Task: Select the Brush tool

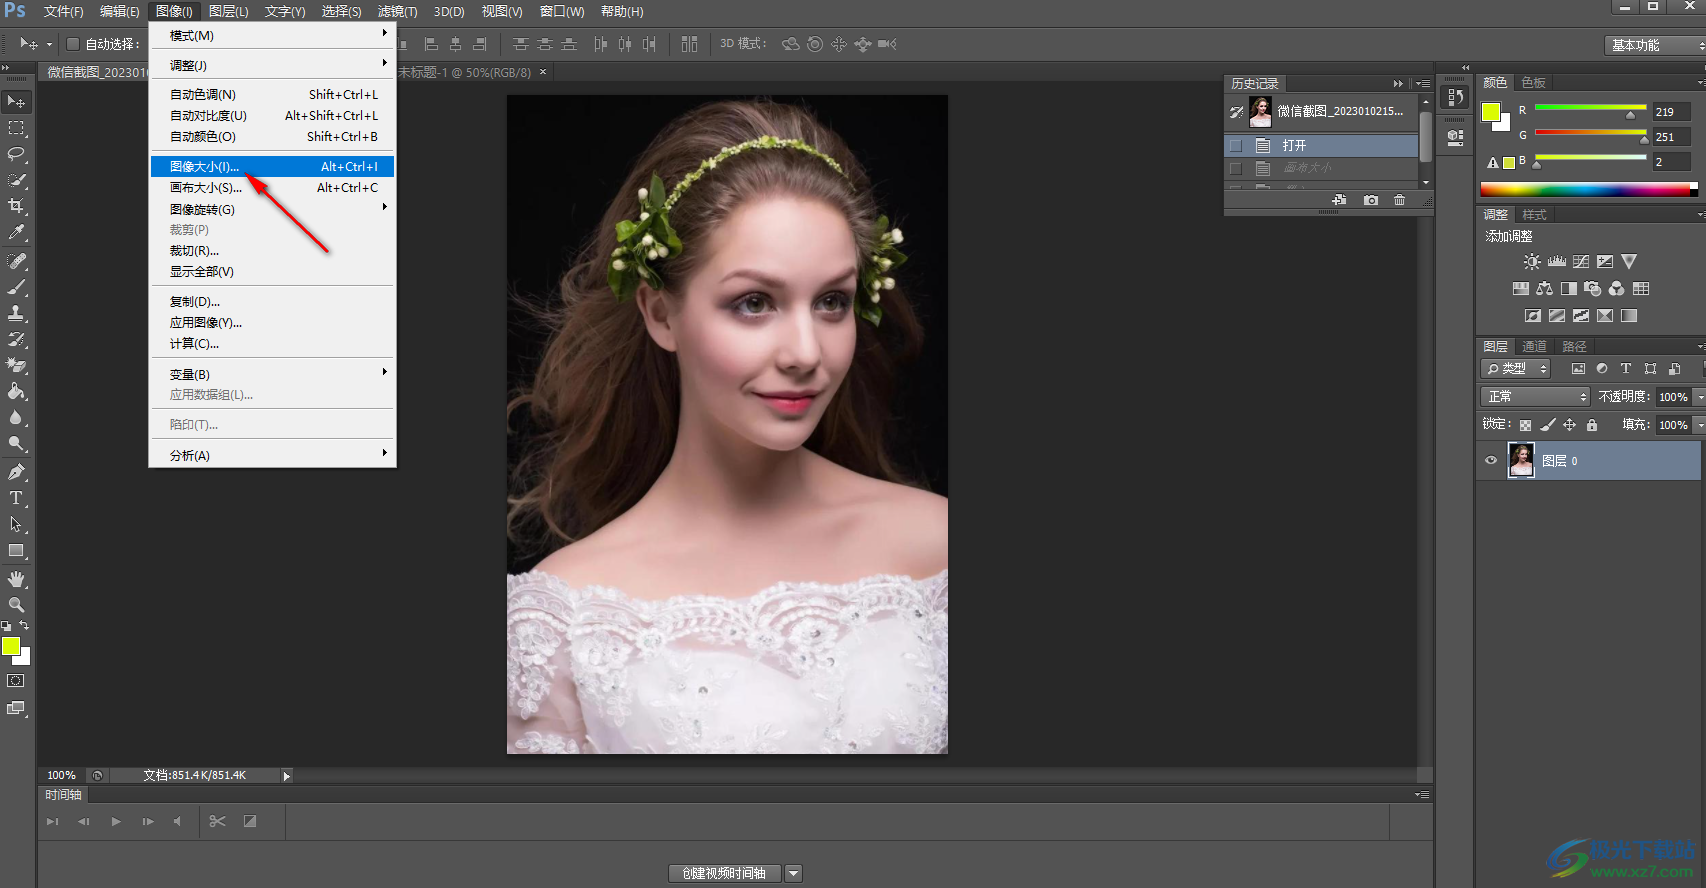Action: (17, 287)
